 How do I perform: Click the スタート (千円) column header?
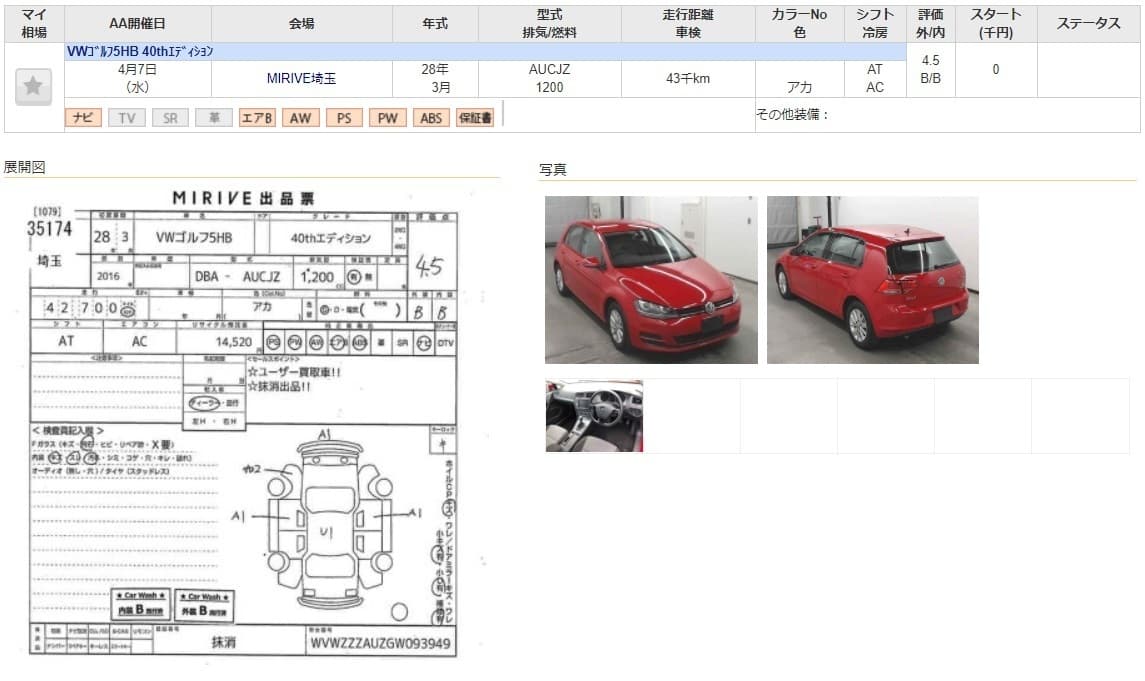(x=995, y=23)
